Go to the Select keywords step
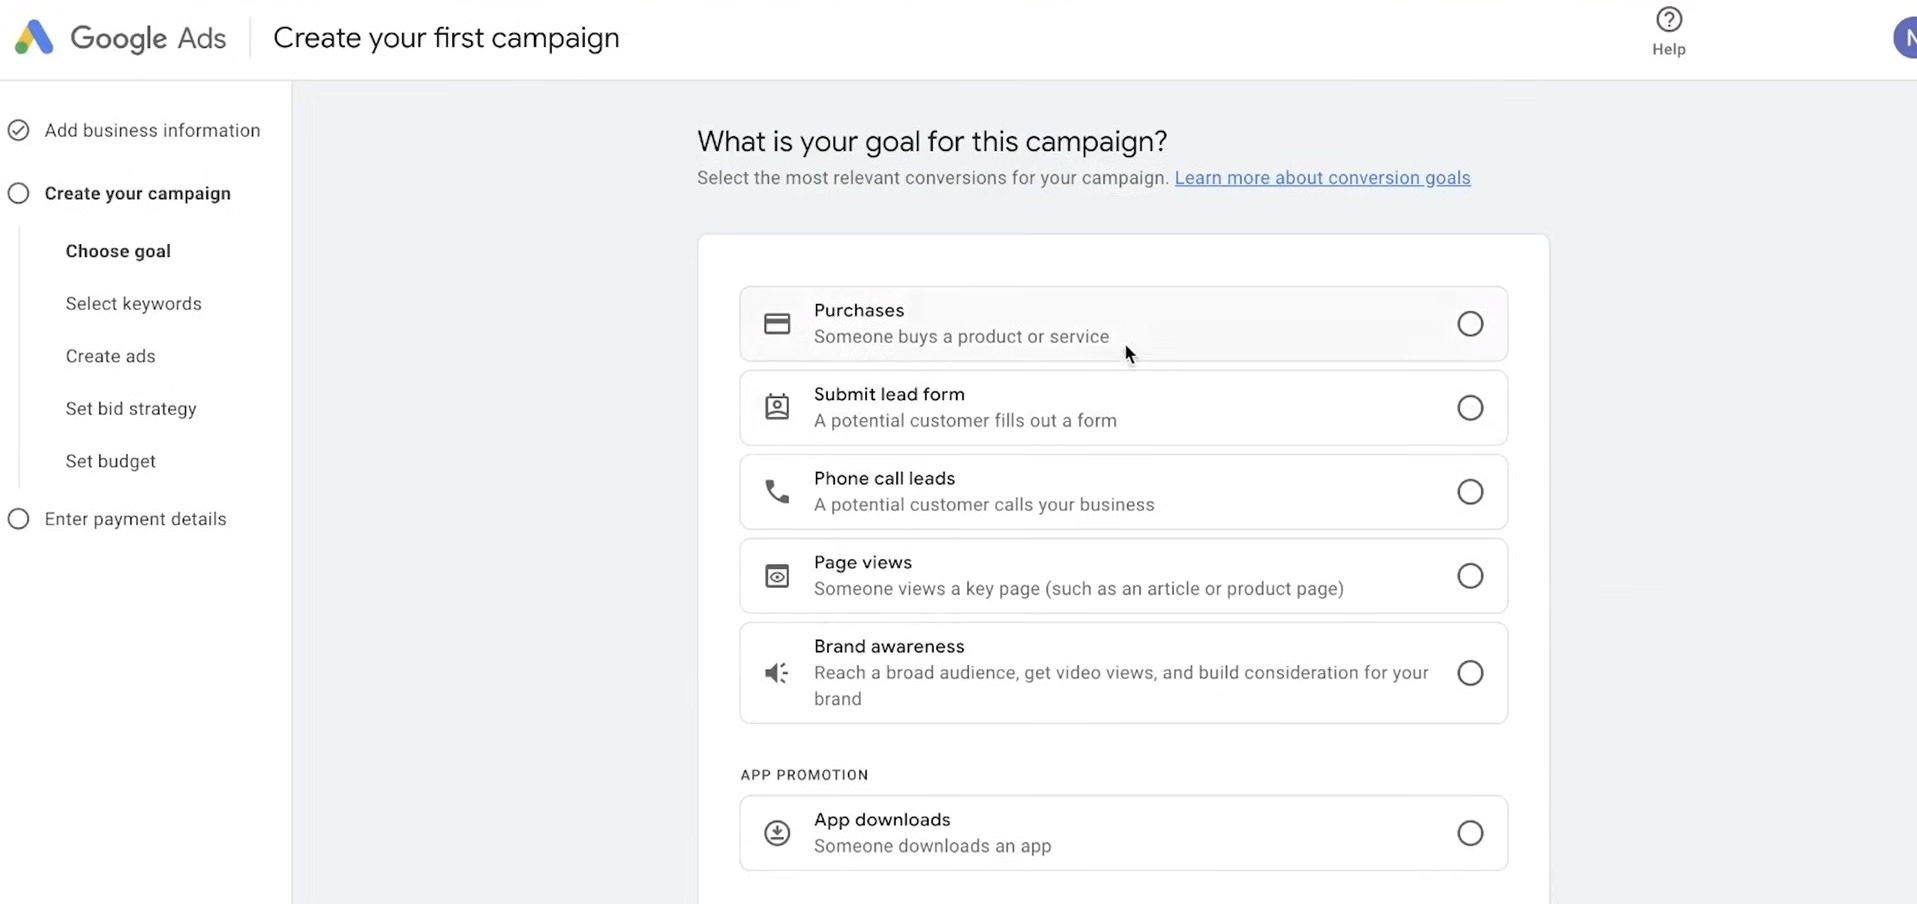Image resolution: width=1917 pixels, height=904 pixels. pyautogui.click(x=134, y=304)
